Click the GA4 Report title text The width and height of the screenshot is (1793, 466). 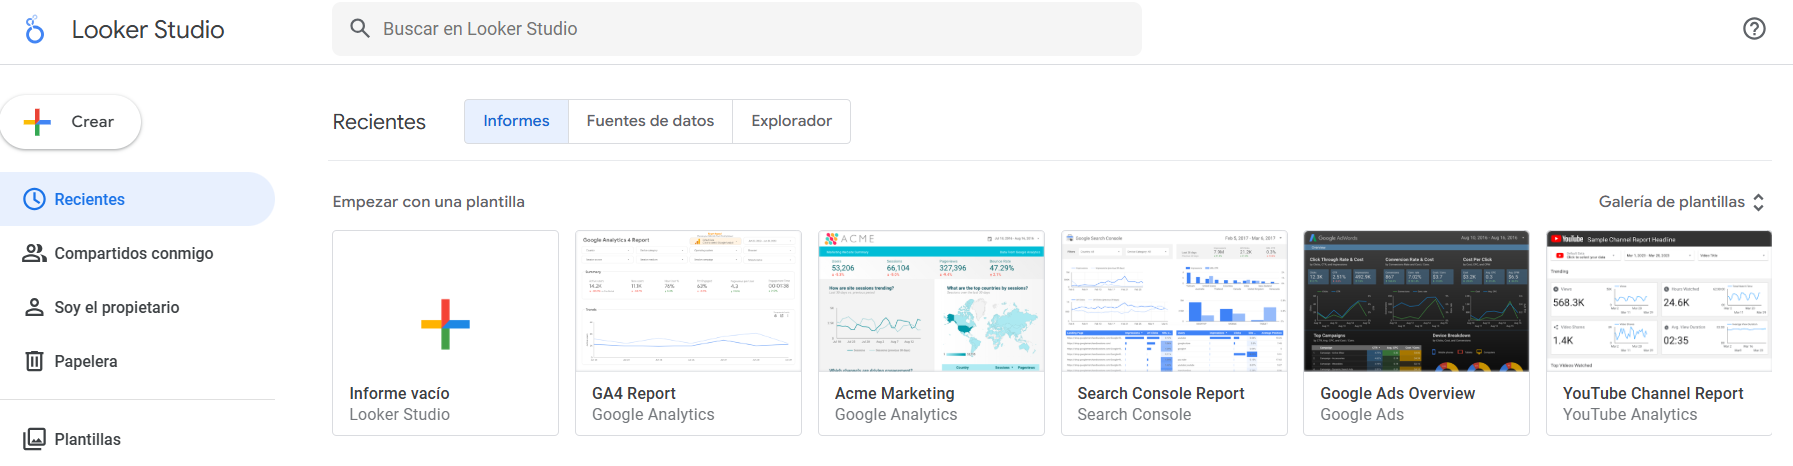[634, 393]
